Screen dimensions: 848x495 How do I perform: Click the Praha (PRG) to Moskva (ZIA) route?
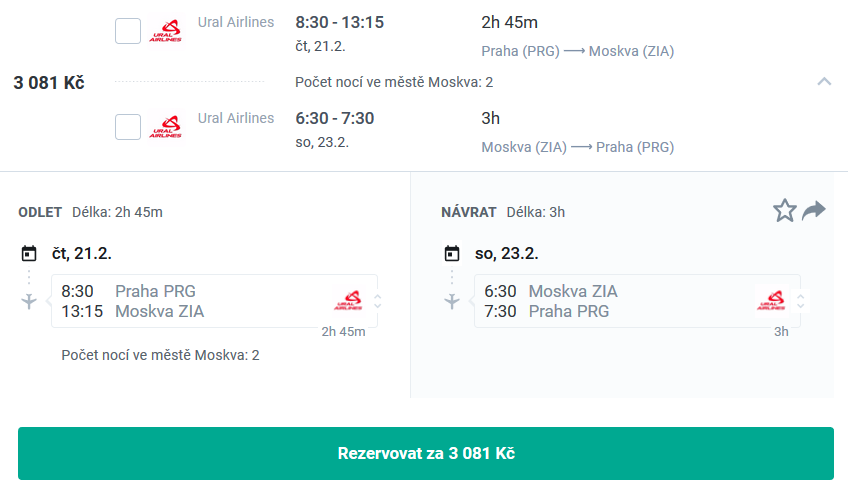pyautogui.click(x=578, y=51)
